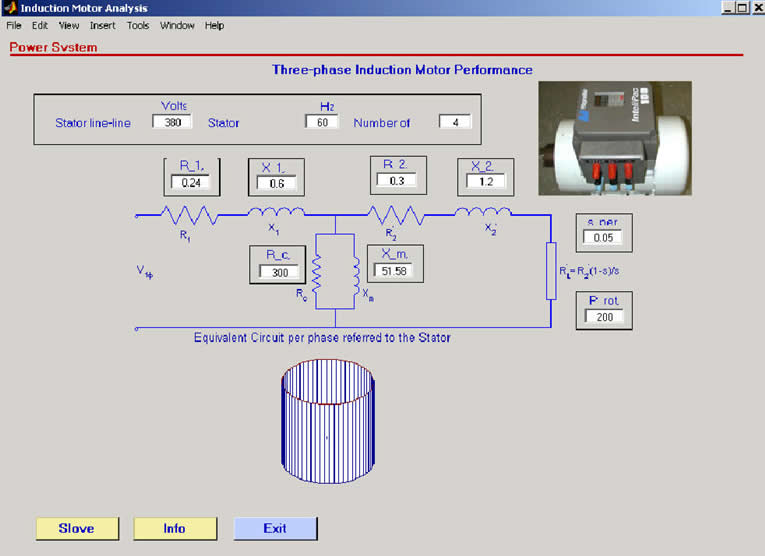Open the Edit menu
This screenshot has height=556, width=765.
40,25
